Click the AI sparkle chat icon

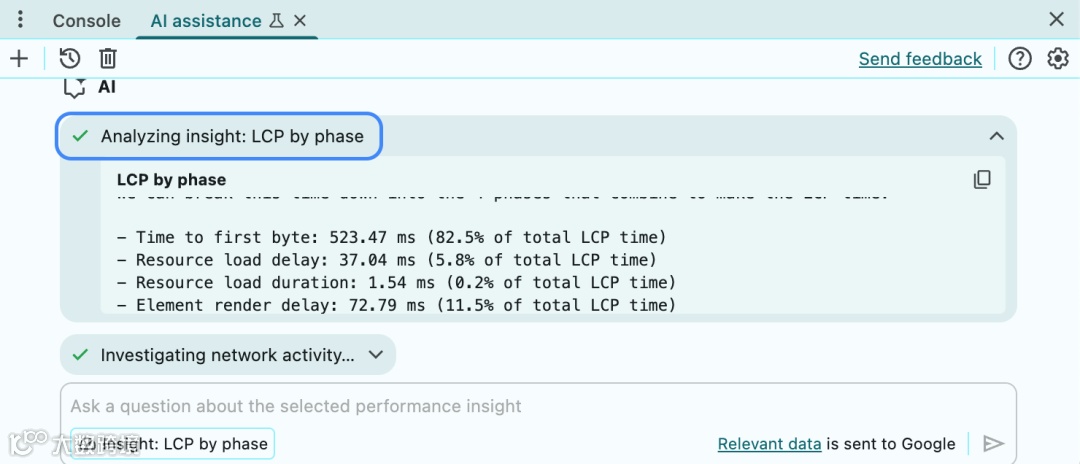coord(75,88)
